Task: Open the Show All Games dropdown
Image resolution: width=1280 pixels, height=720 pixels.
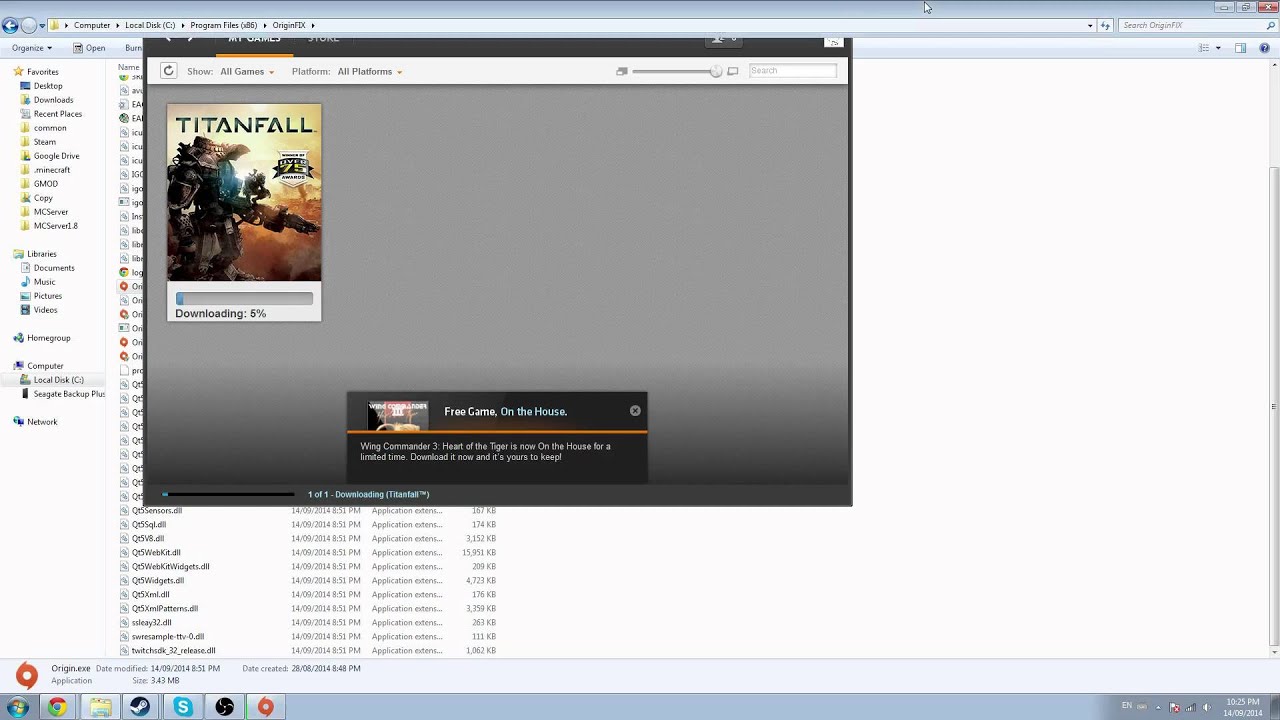Action: [246, 72]
